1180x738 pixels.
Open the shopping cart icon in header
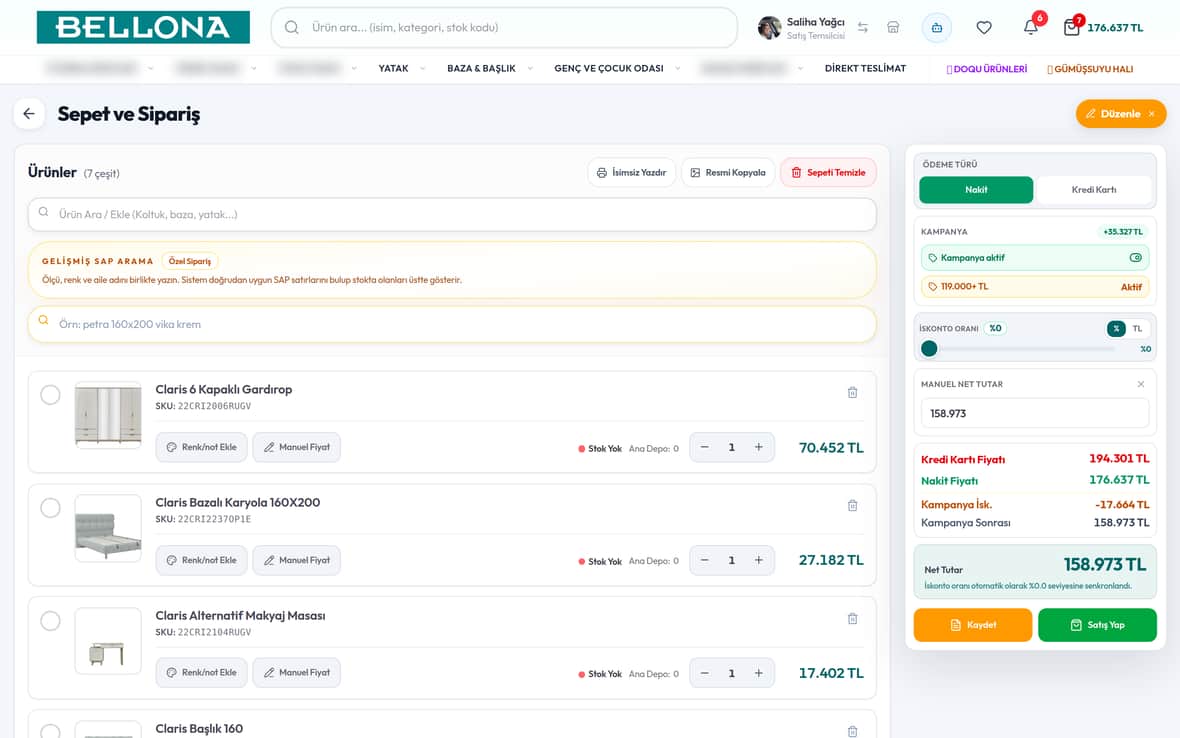tap(1072, 27)
